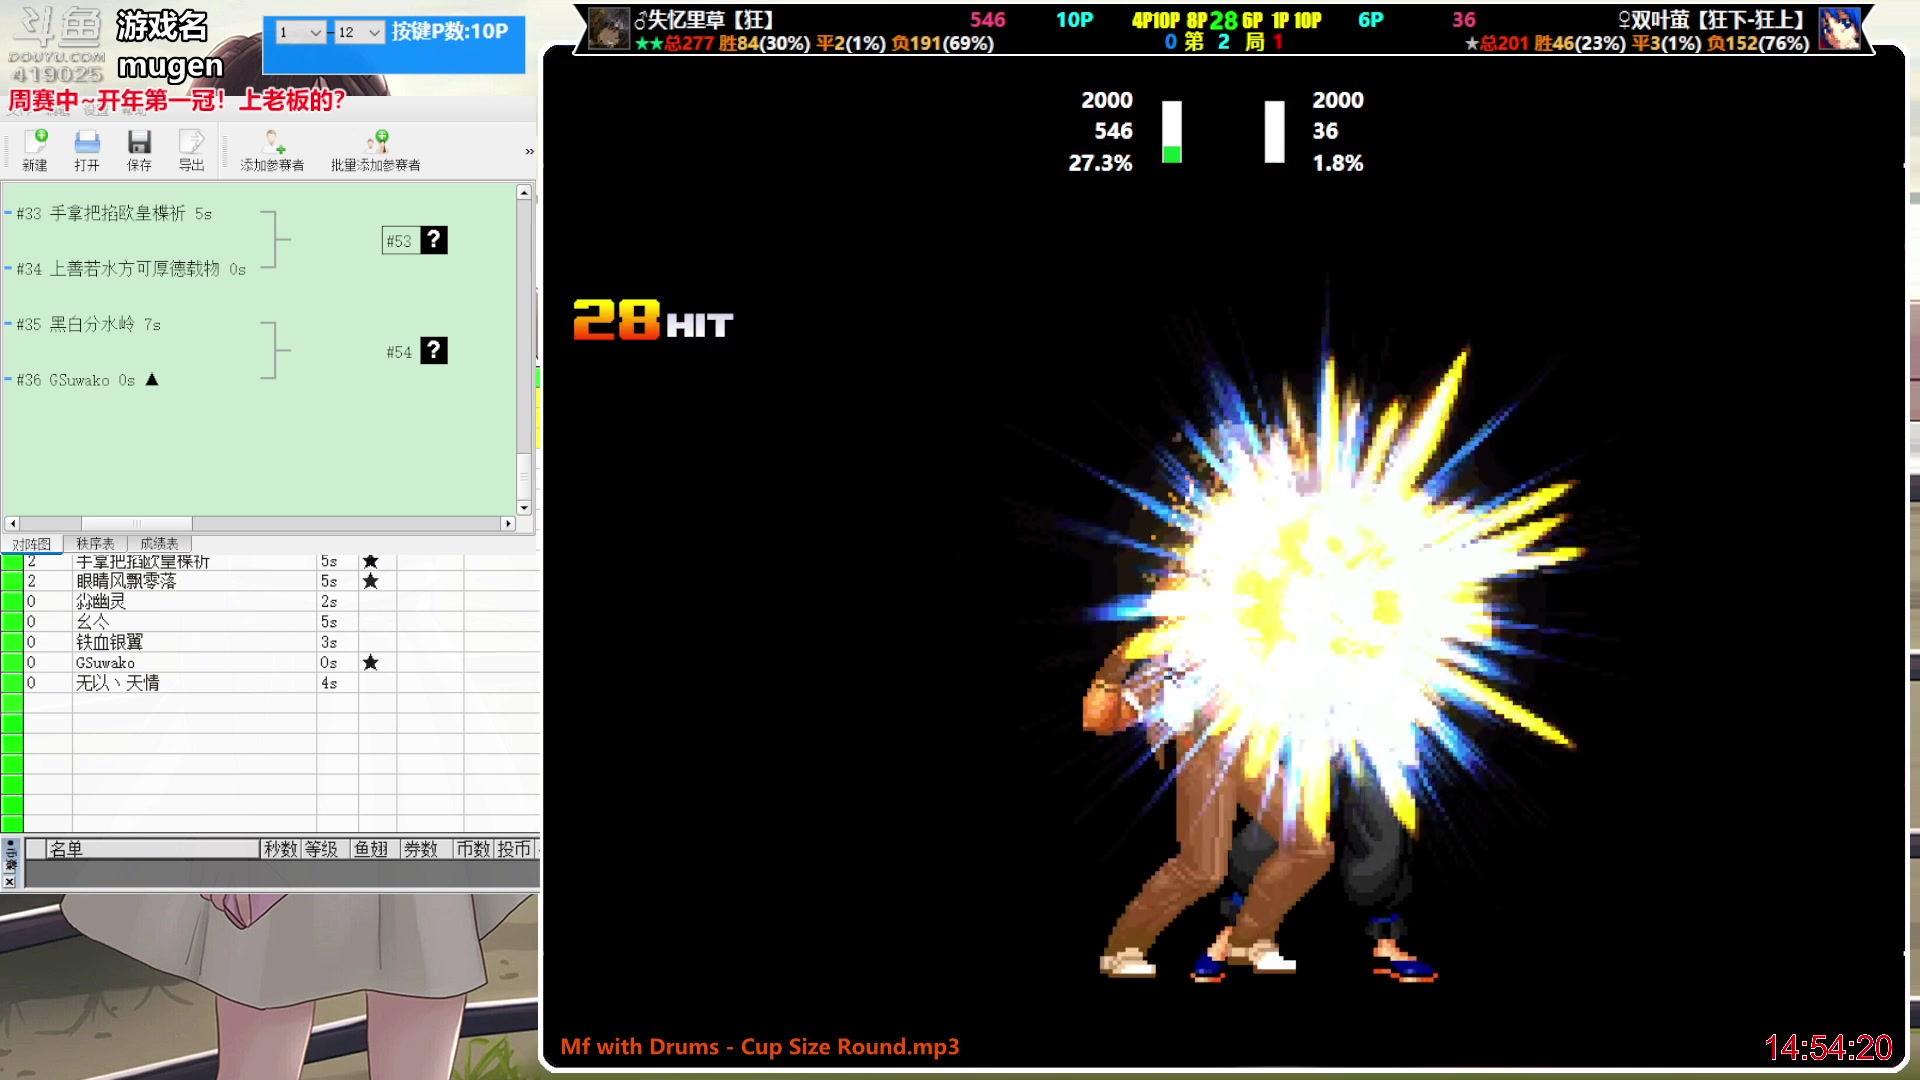The width and height of the screenshot is (1920, 1080).
Task: Switch to the 对阵图 tab
Action: coord(31,544)
